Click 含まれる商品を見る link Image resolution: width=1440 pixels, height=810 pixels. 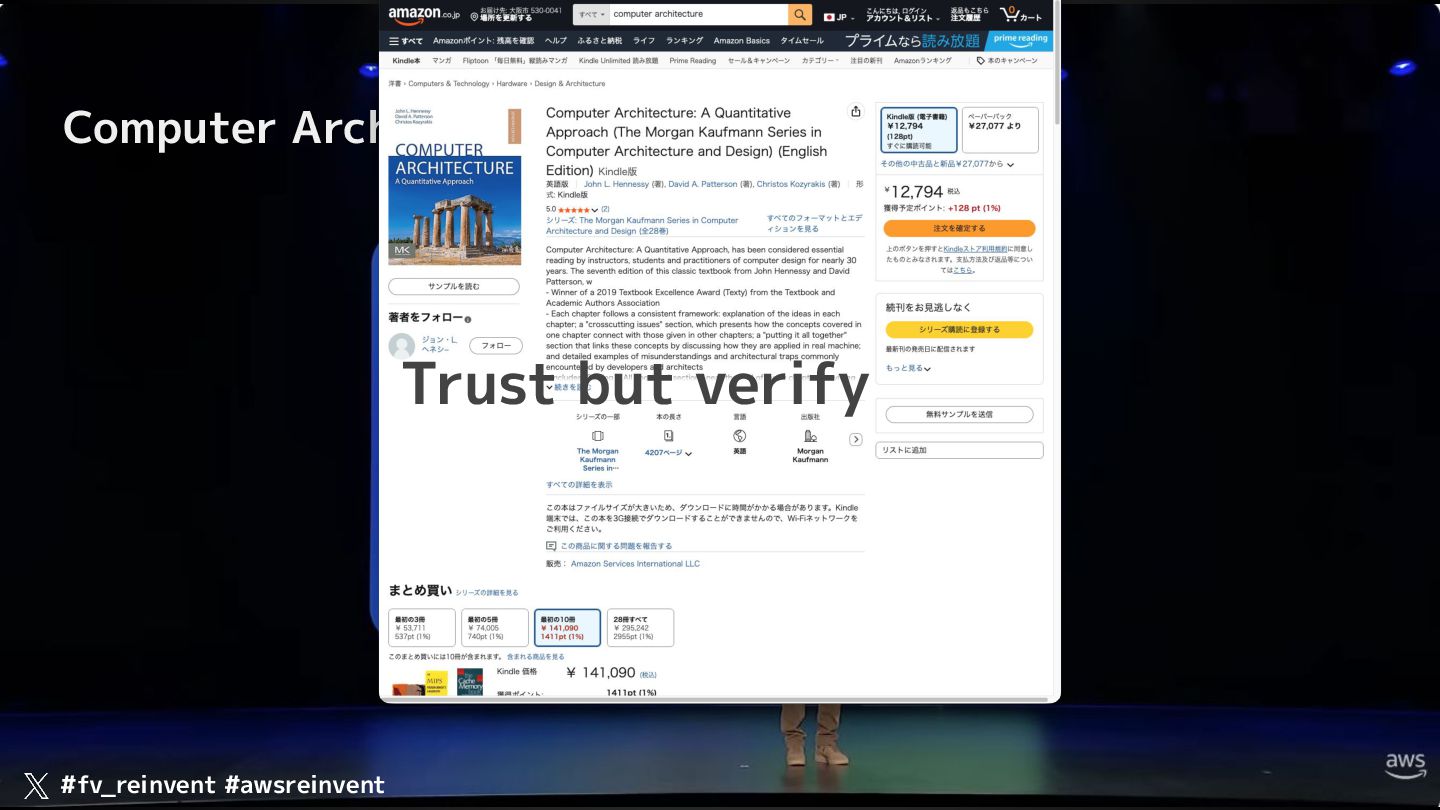(x=535, y=657)
